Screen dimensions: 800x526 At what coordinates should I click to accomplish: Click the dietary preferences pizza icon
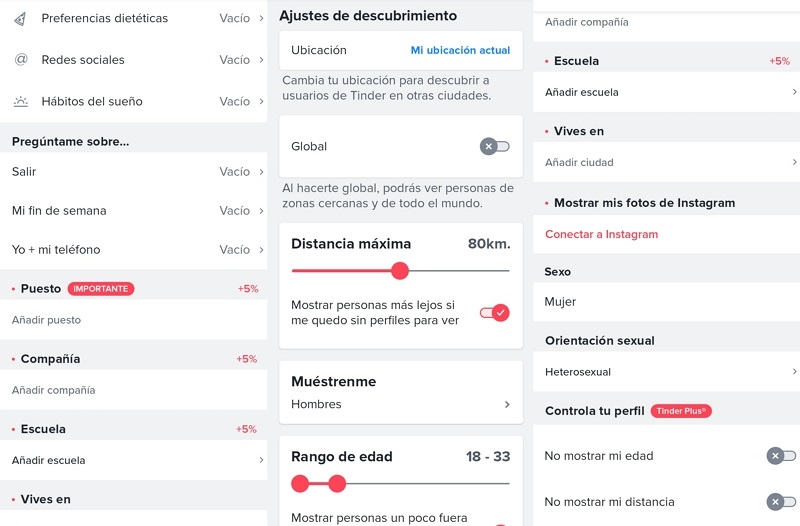tap(21, 18)
